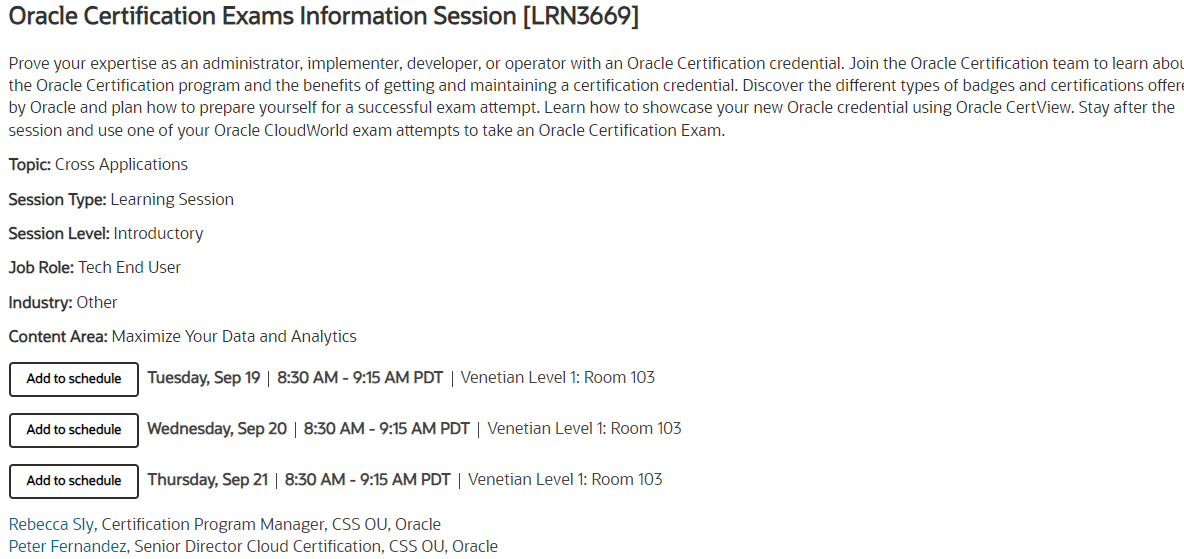
Task: Click Maximize Your Data and Analytics text
Action: (x=234, y=336)
